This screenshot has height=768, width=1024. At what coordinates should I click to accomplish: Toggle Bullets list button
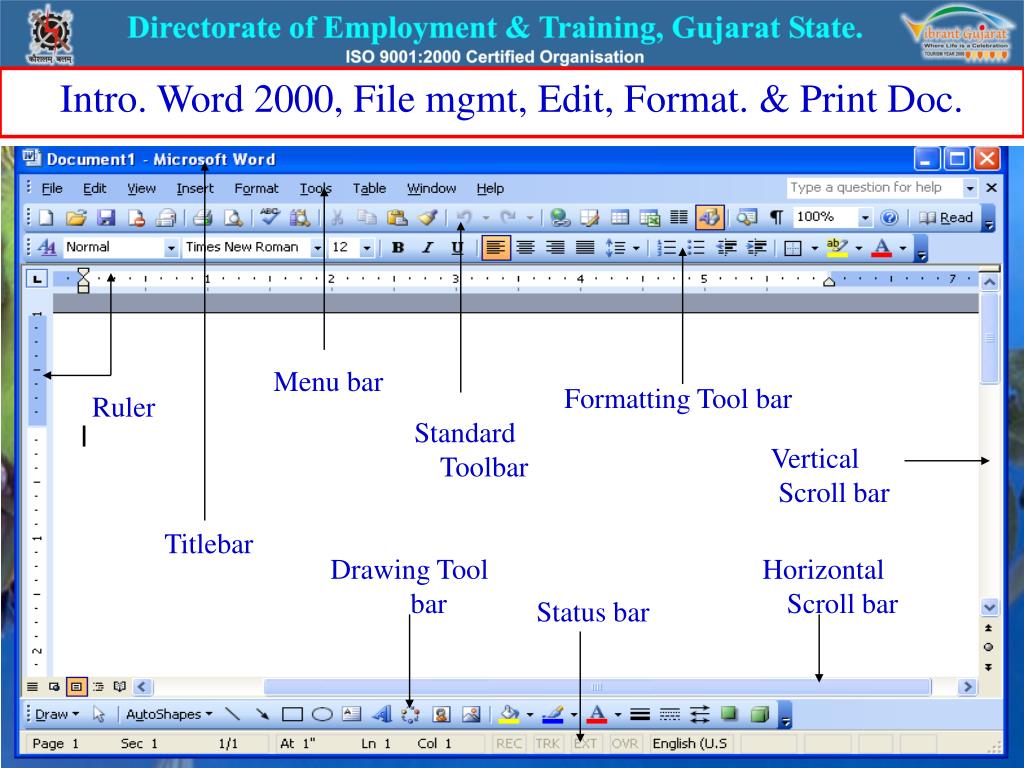click(696, 248)
